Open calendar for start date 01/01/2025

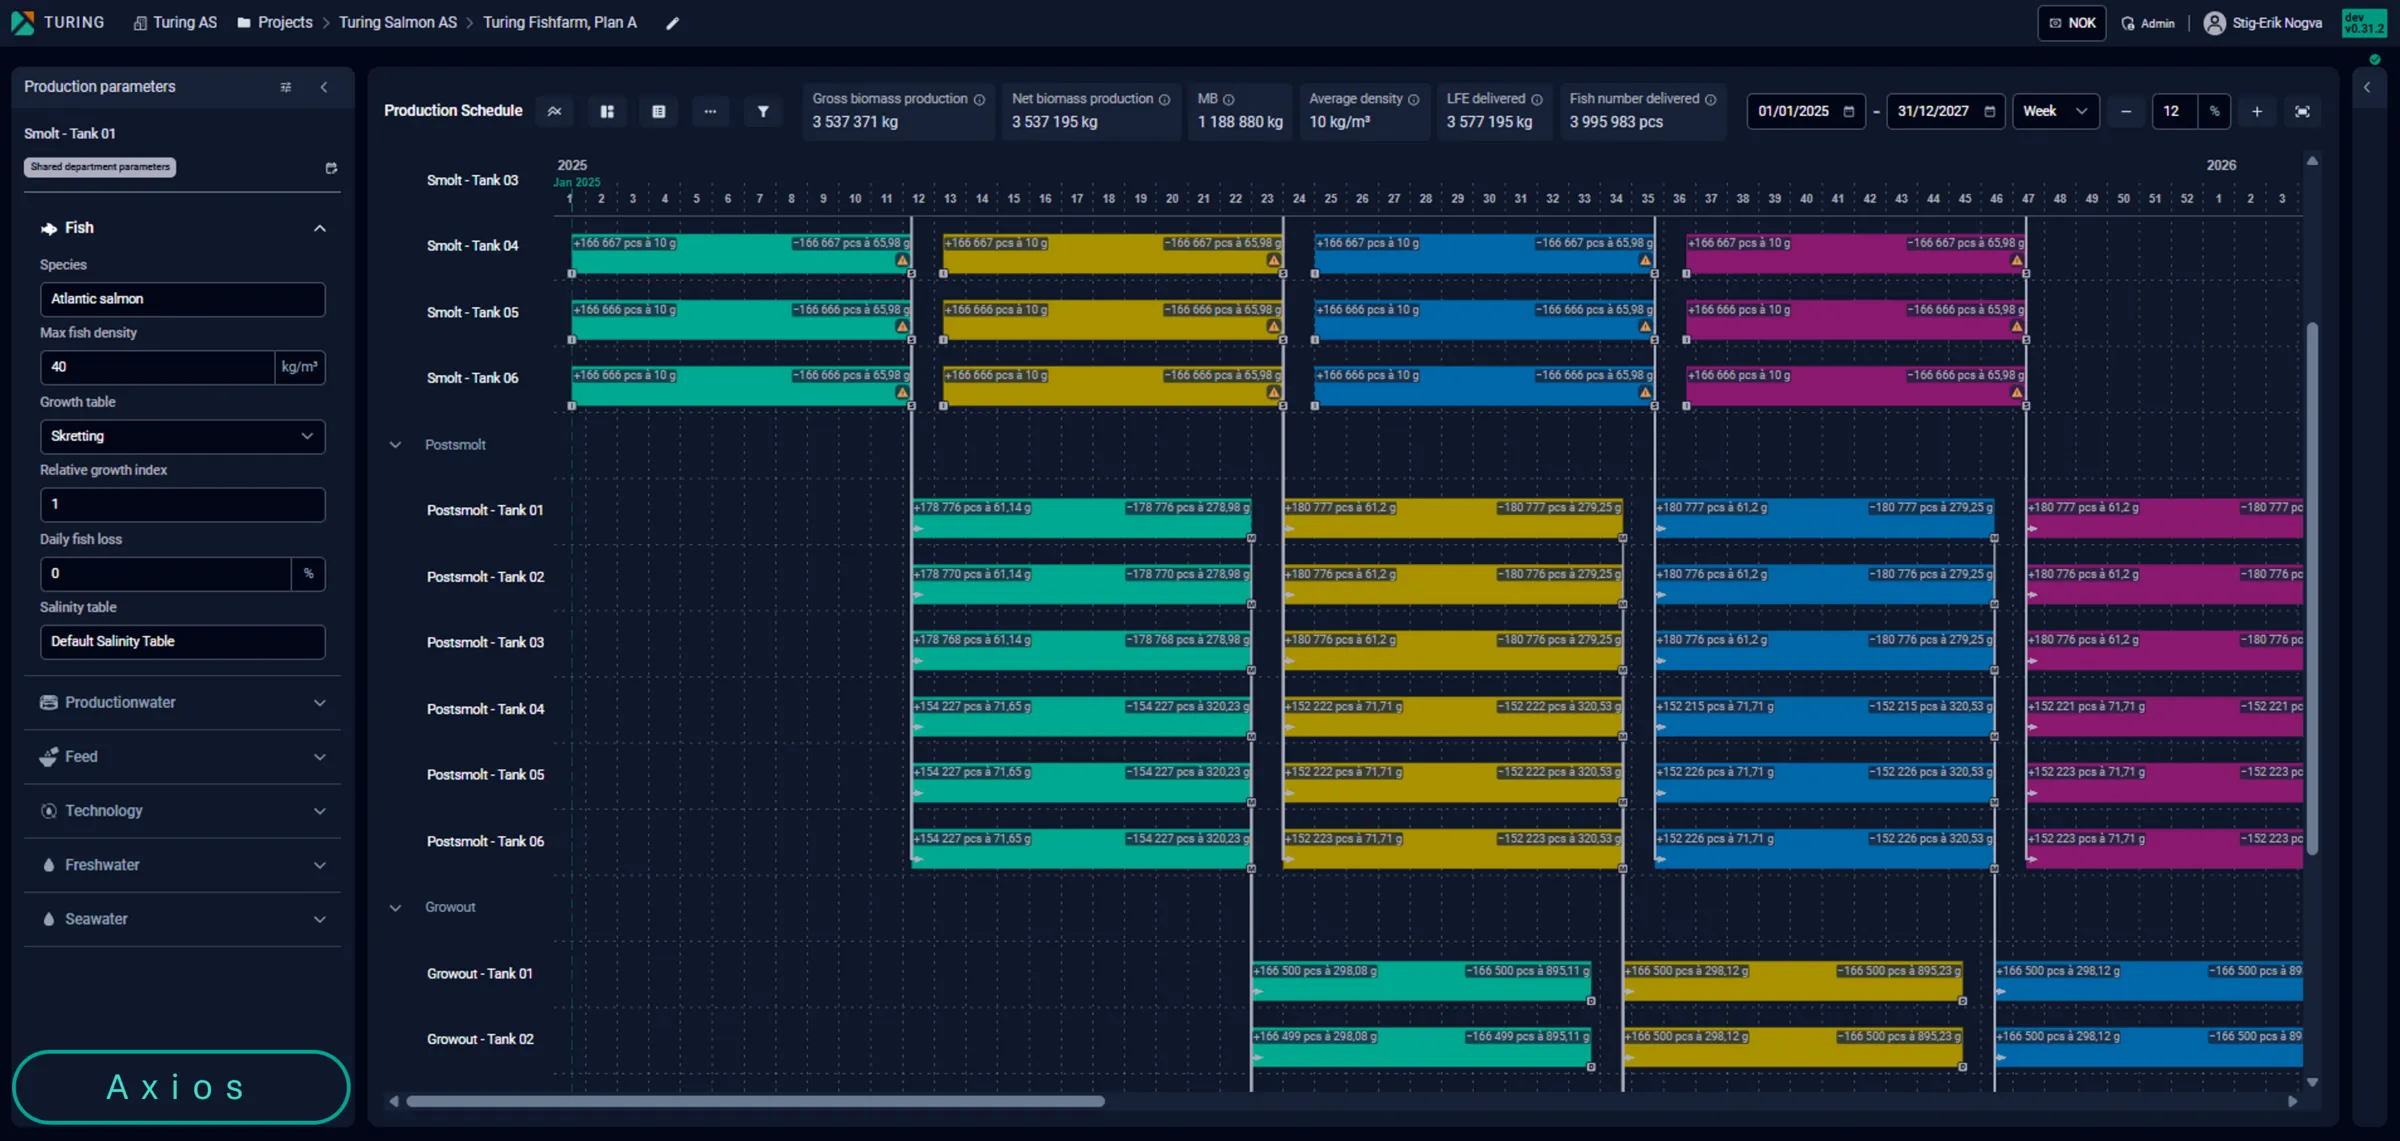1849,111
